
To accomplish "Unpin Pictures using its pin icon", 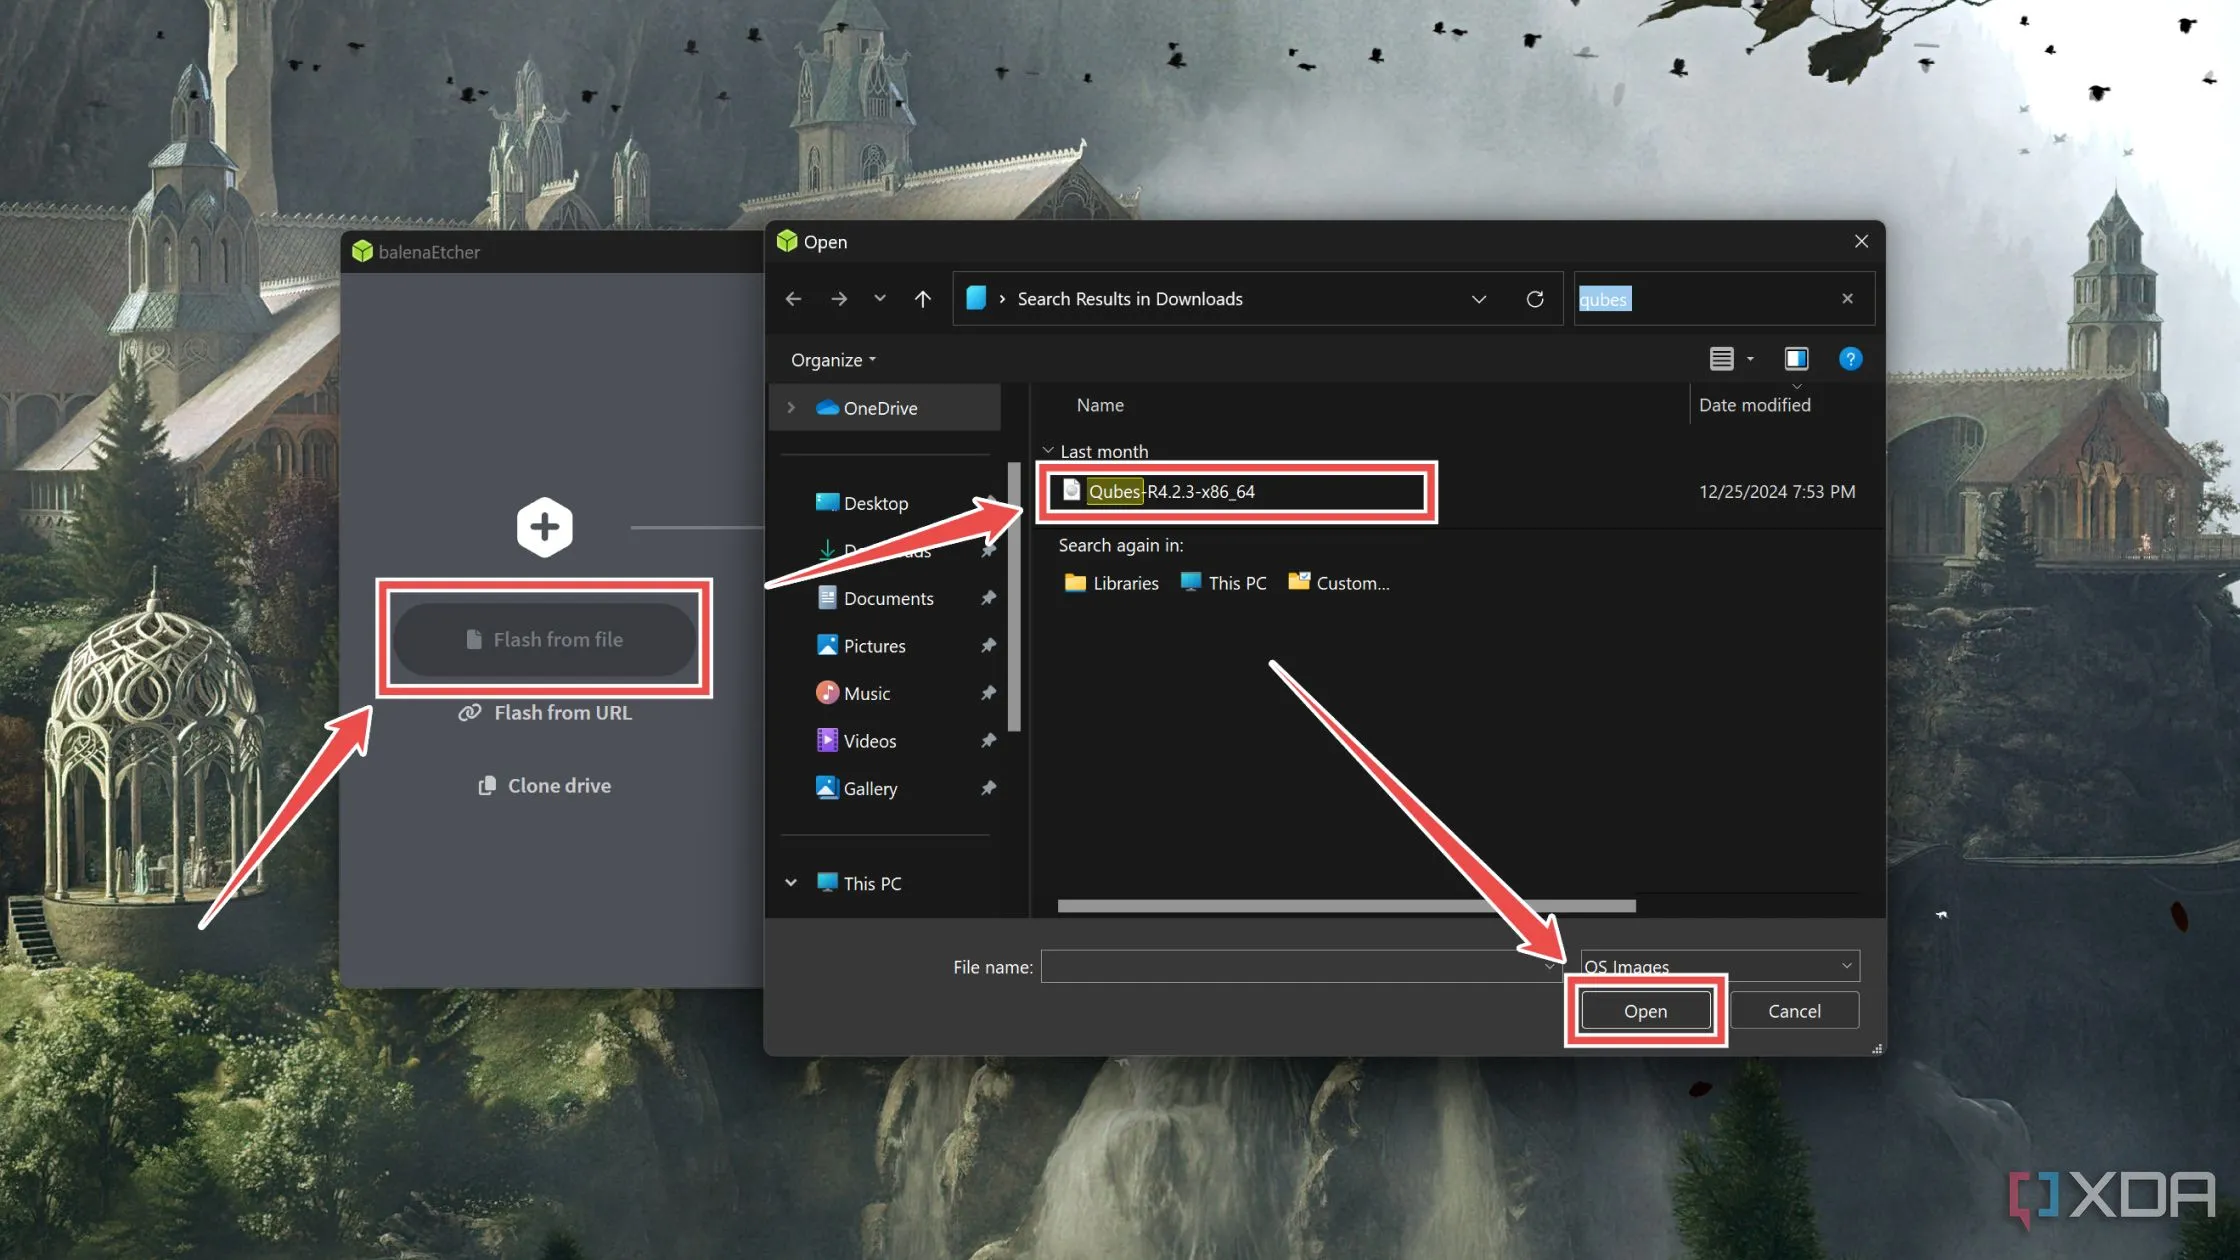I will [988, 646].
